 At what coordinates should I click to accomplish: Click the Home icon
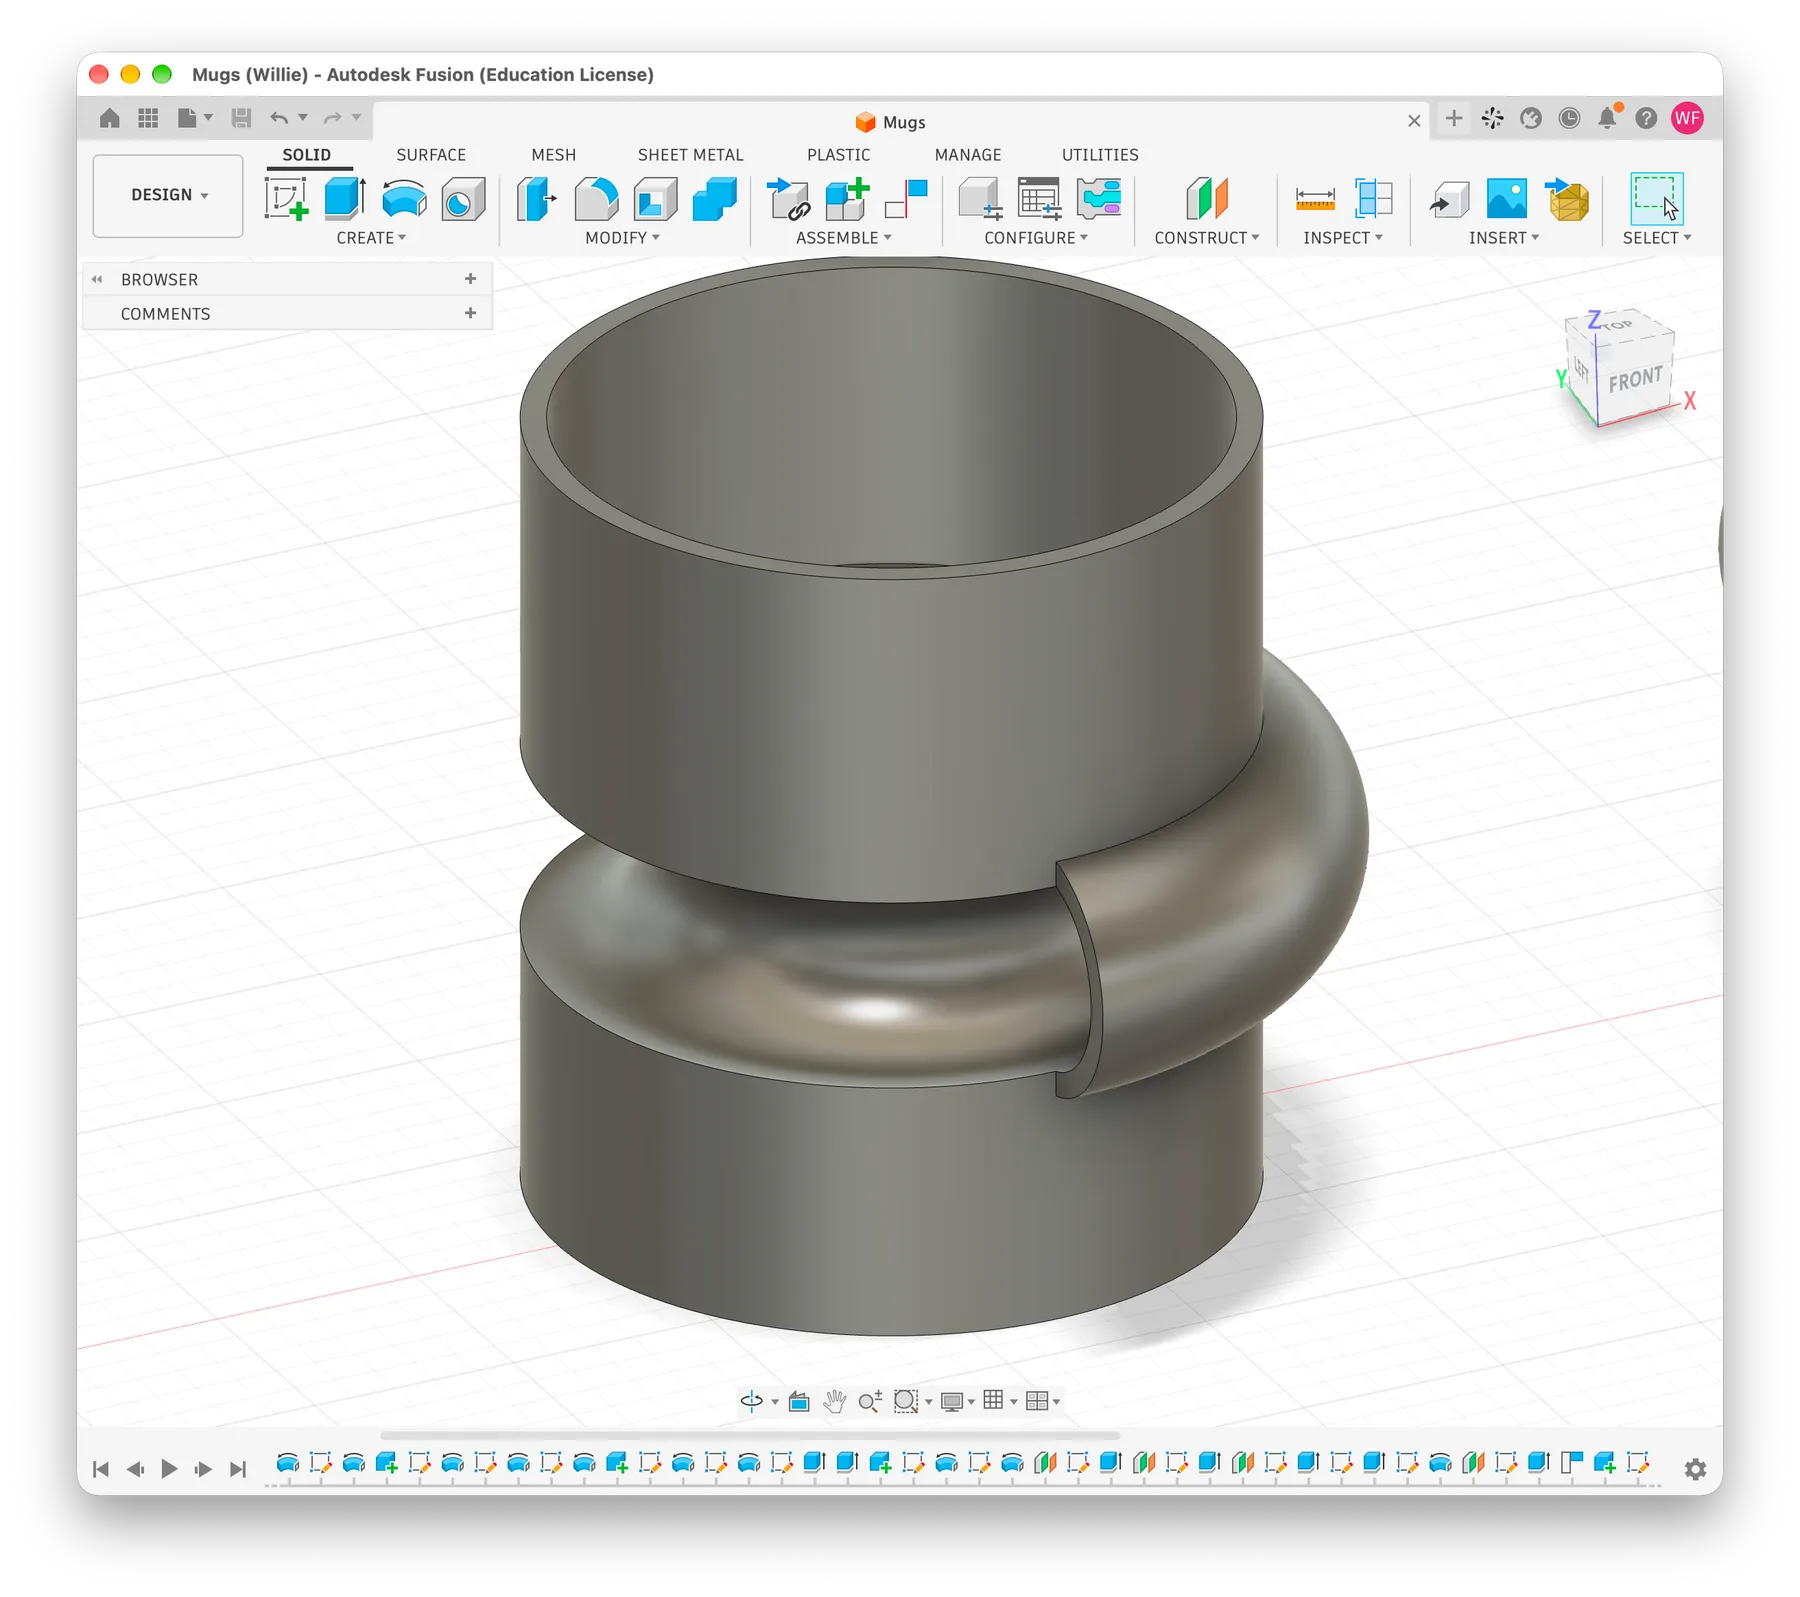click(x=110, y=118)
